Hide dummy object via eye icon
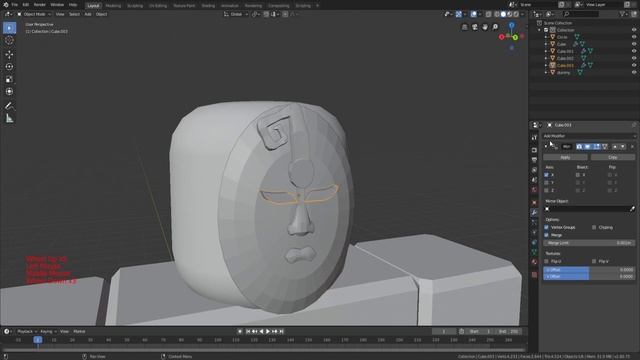Viewport: 640px width, 360px height. tap(634, 72)
